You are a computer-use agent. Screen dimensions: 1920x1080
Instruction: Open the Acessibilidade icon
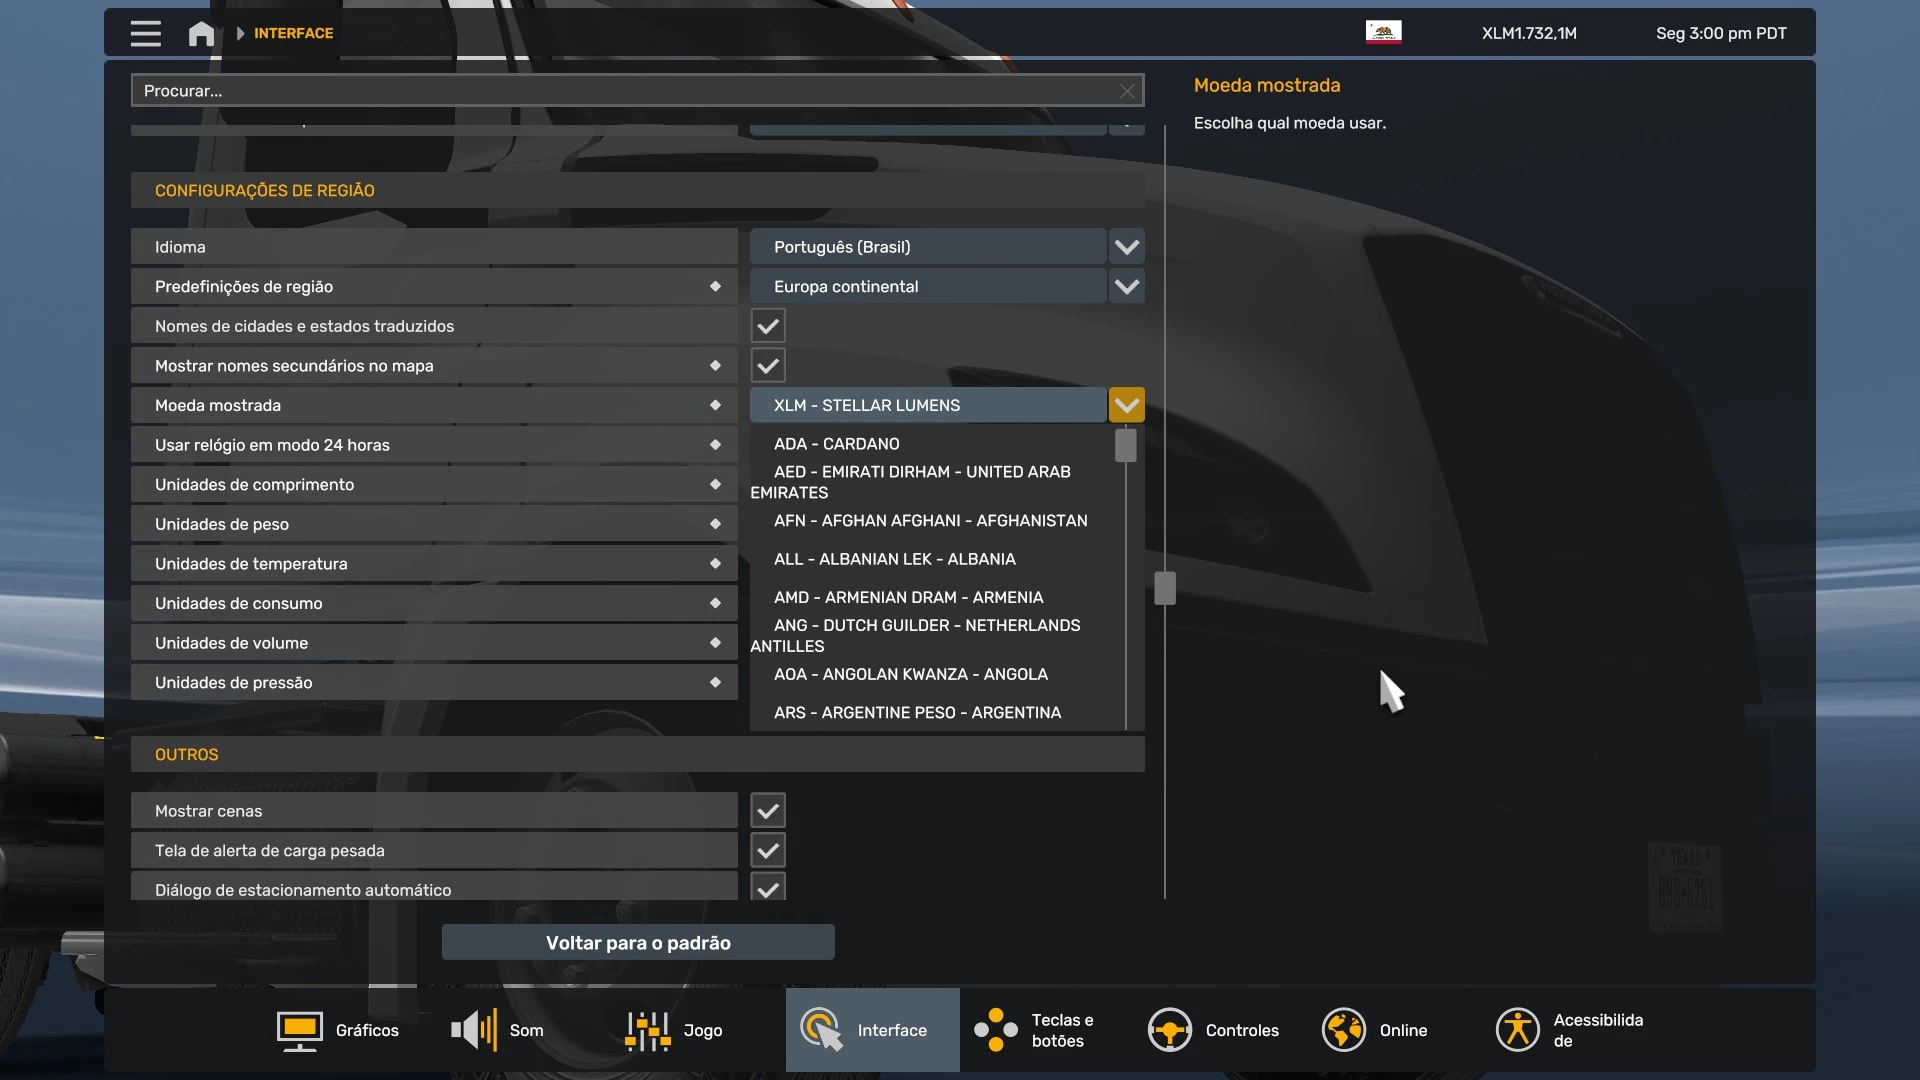tap(1517, 1030)
